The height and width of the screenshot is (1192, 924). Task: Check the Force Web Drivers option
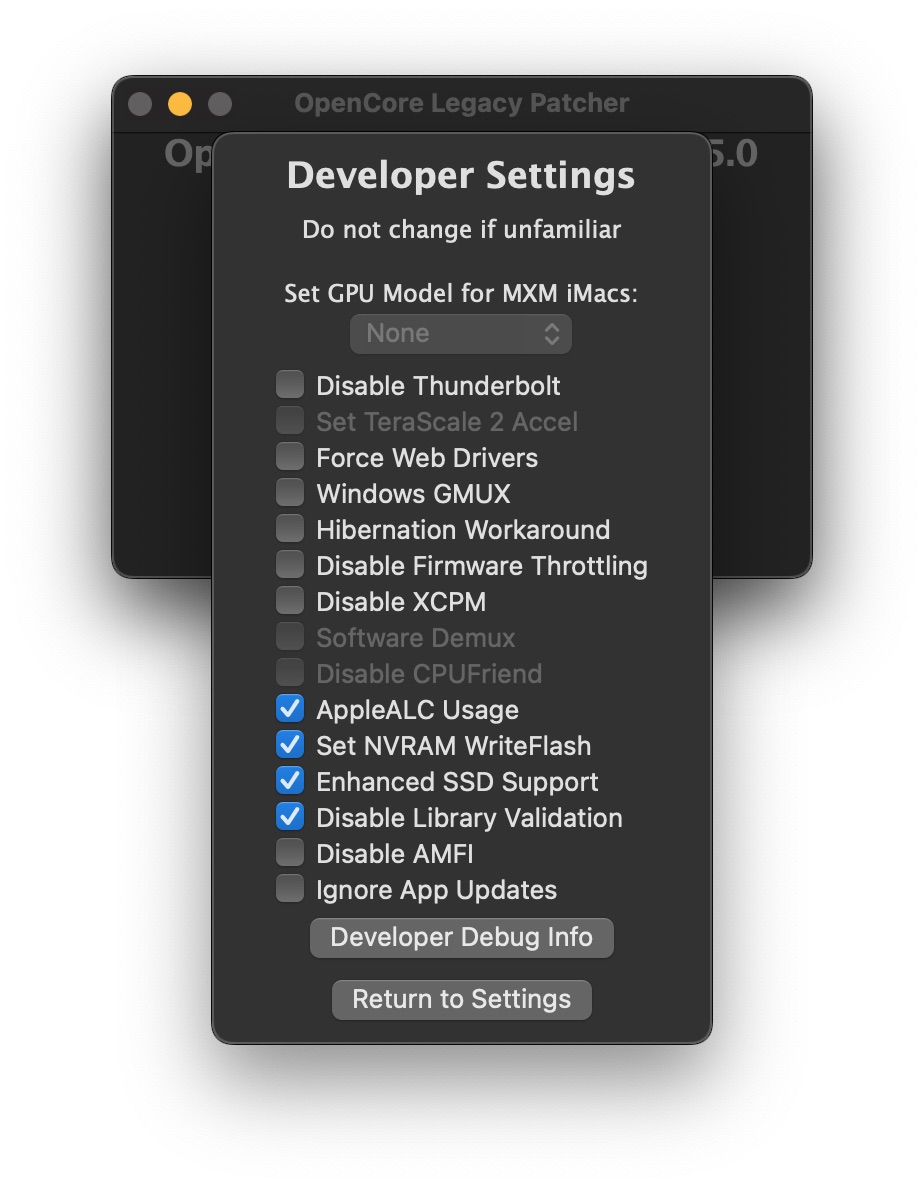click(x=290, y=457)
